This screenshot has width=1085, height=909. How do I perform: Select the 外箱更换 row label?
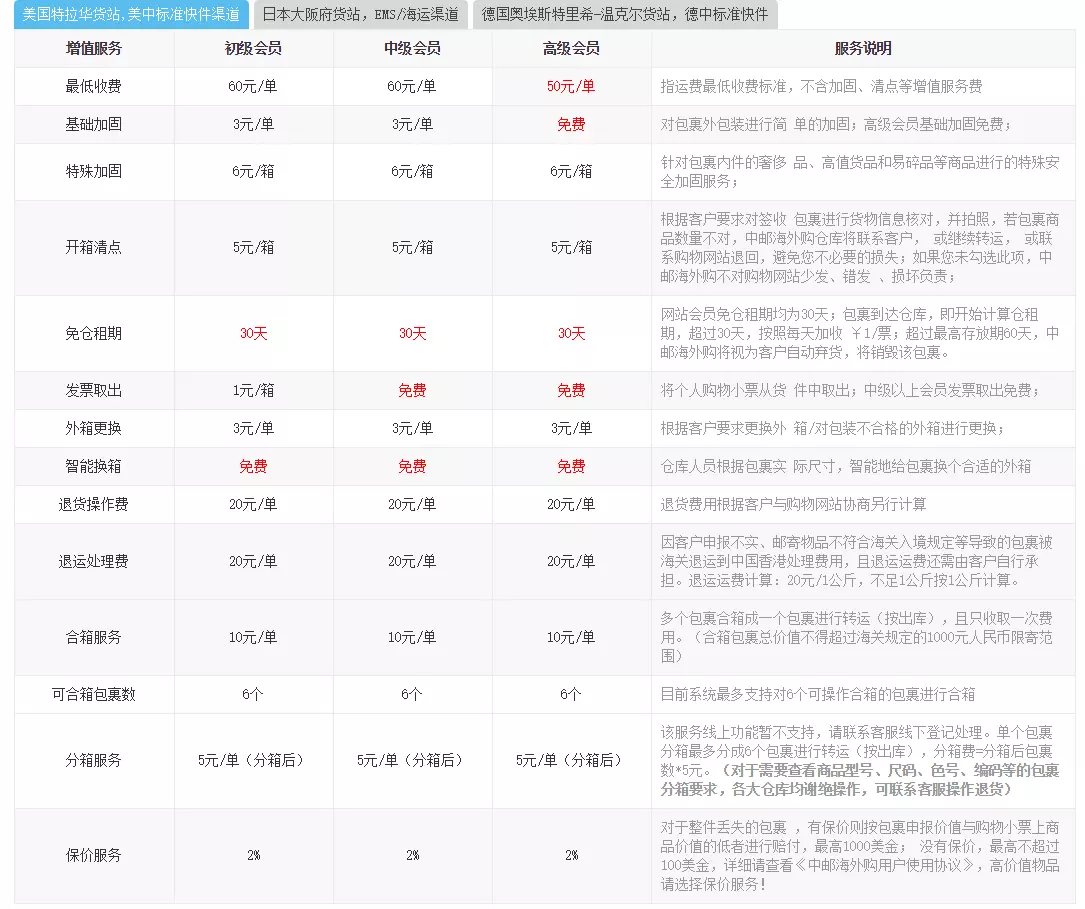point(93,429)
